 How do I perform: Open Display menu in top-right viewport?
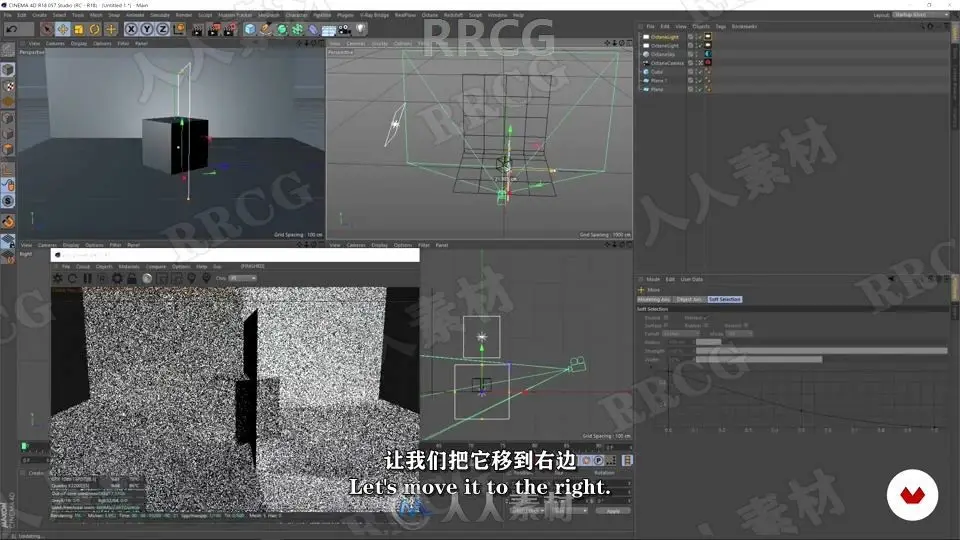point(380,43)
